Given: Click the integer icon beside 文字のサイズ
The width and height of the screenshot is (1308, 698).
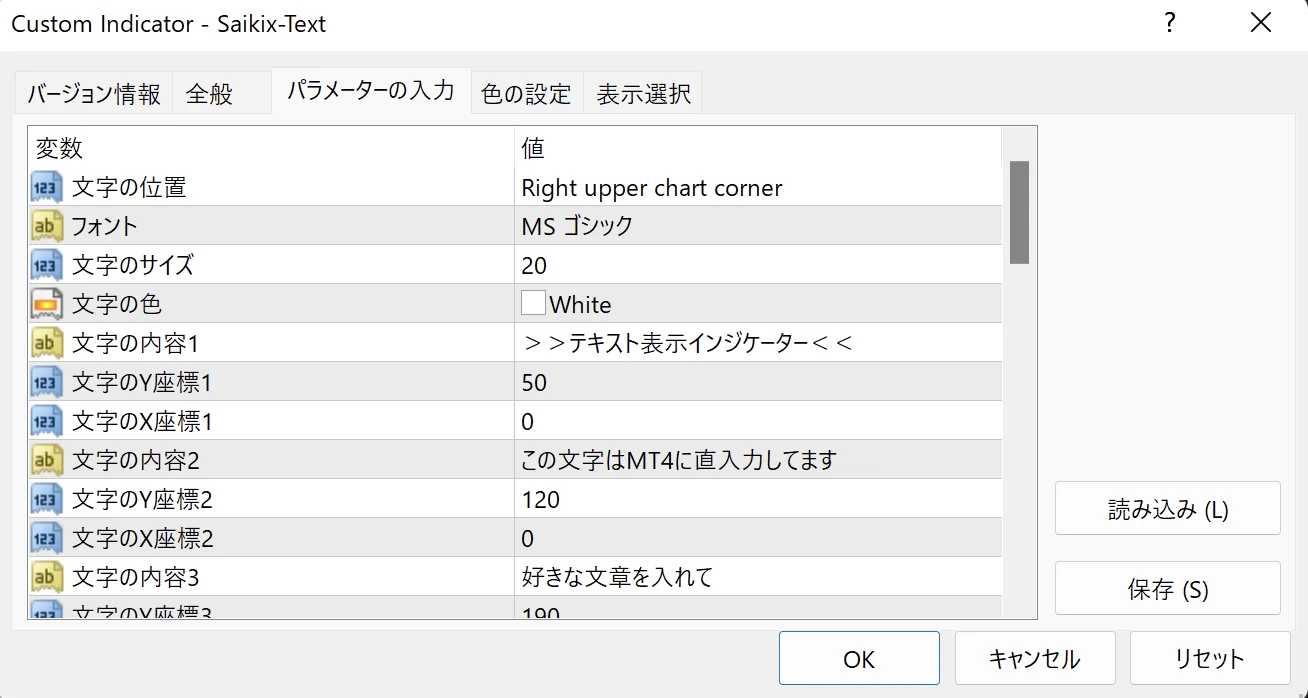Looking at the screenshot, I should coord(47,265).
